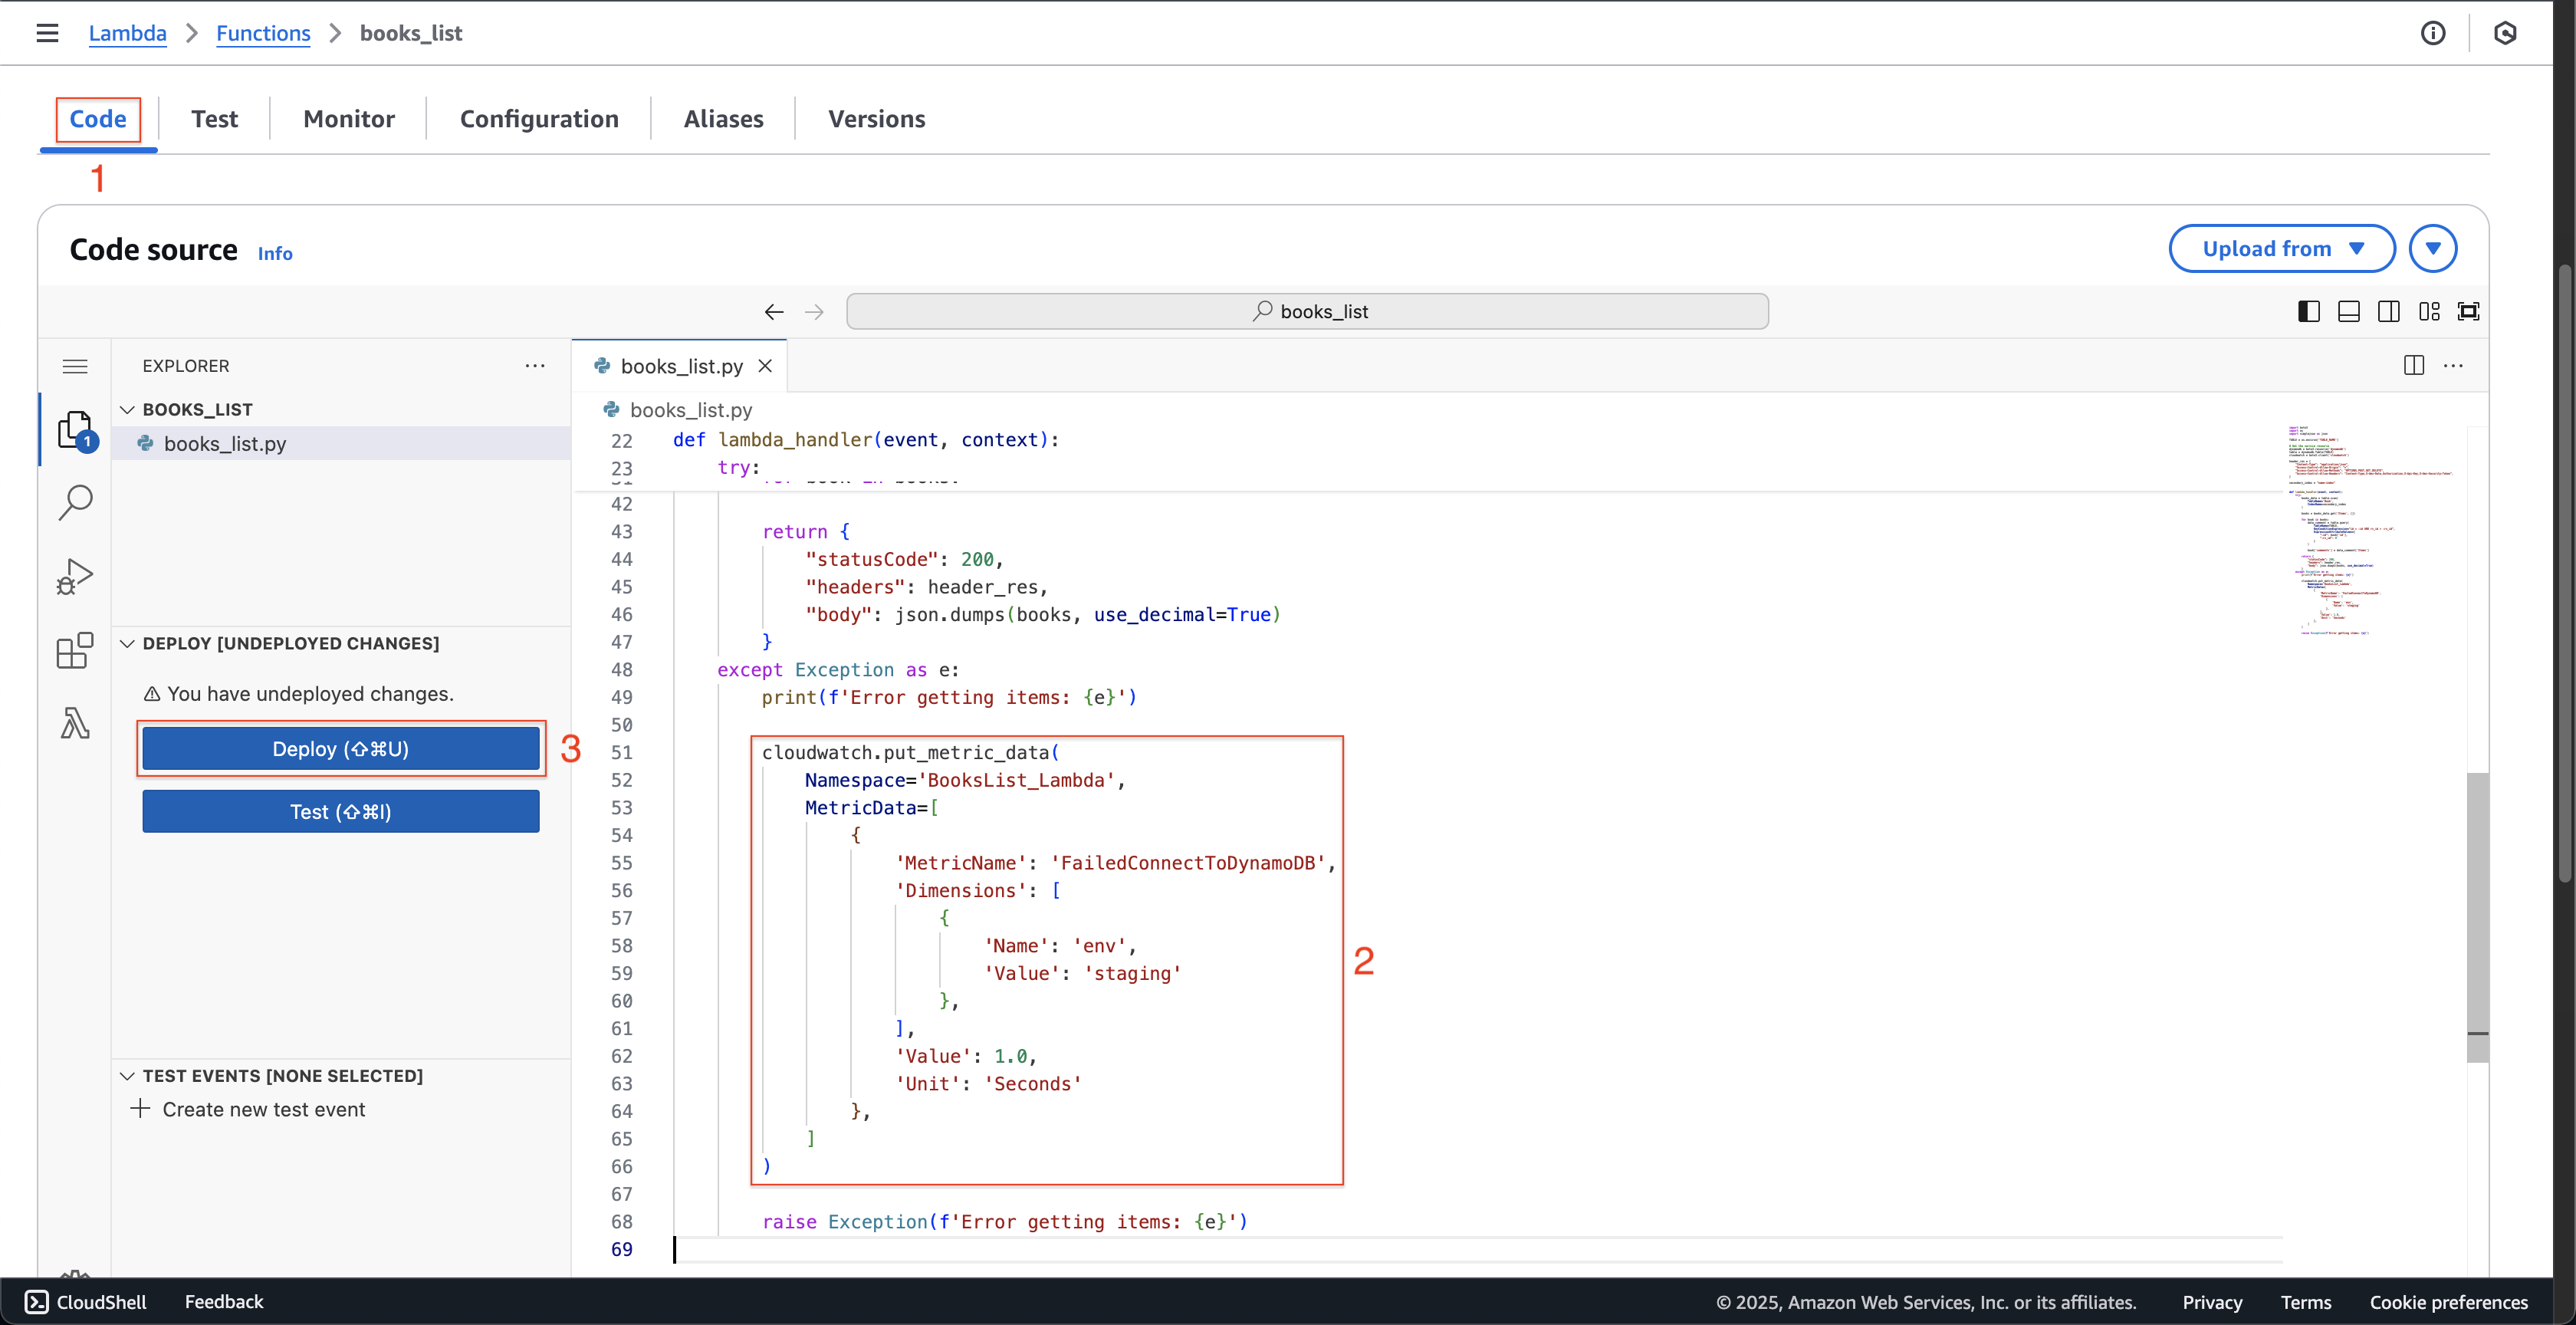
Task: Expand the DEPLOY section expander
Action: pyautogui.click(x=128, y=644)
